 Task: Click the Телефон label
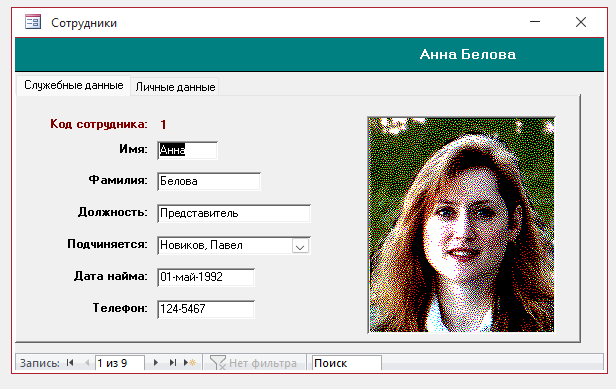120,308
